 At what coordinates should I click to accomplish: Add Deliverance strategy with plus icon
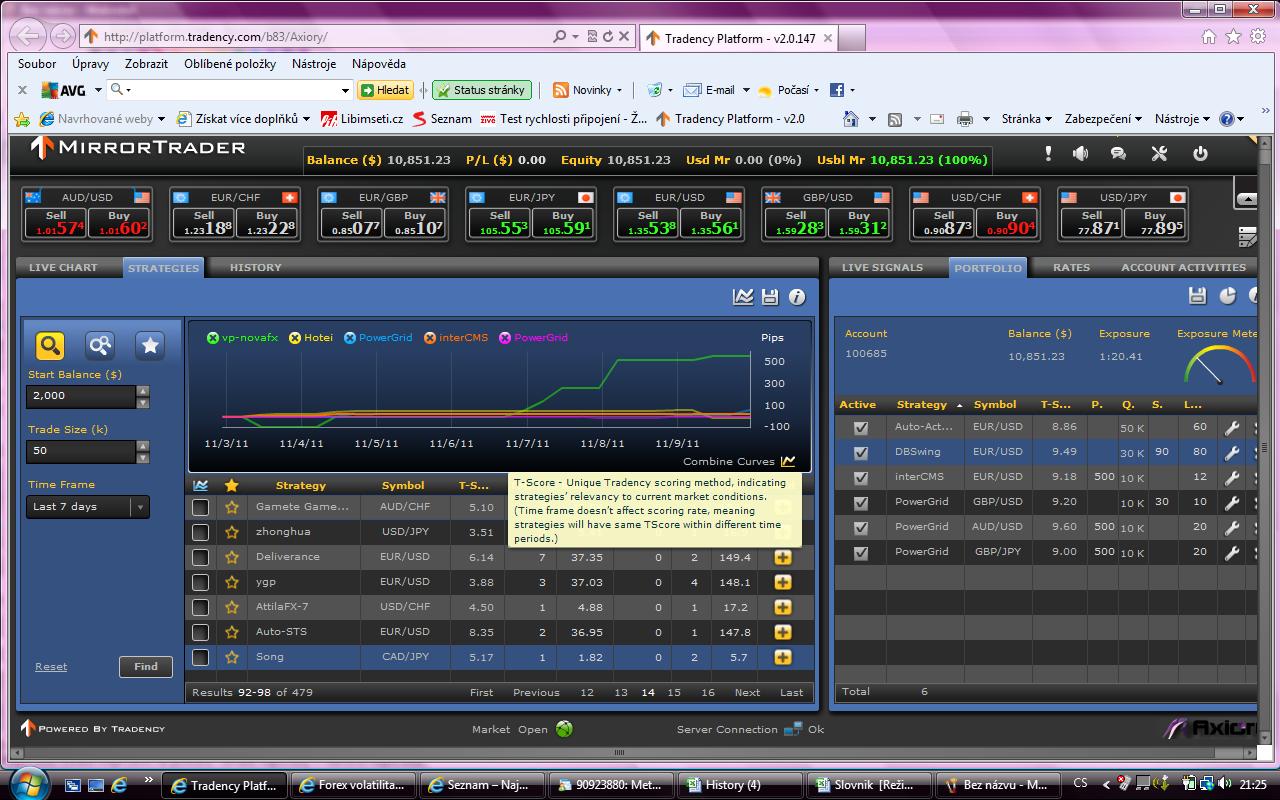click(783, 557)
